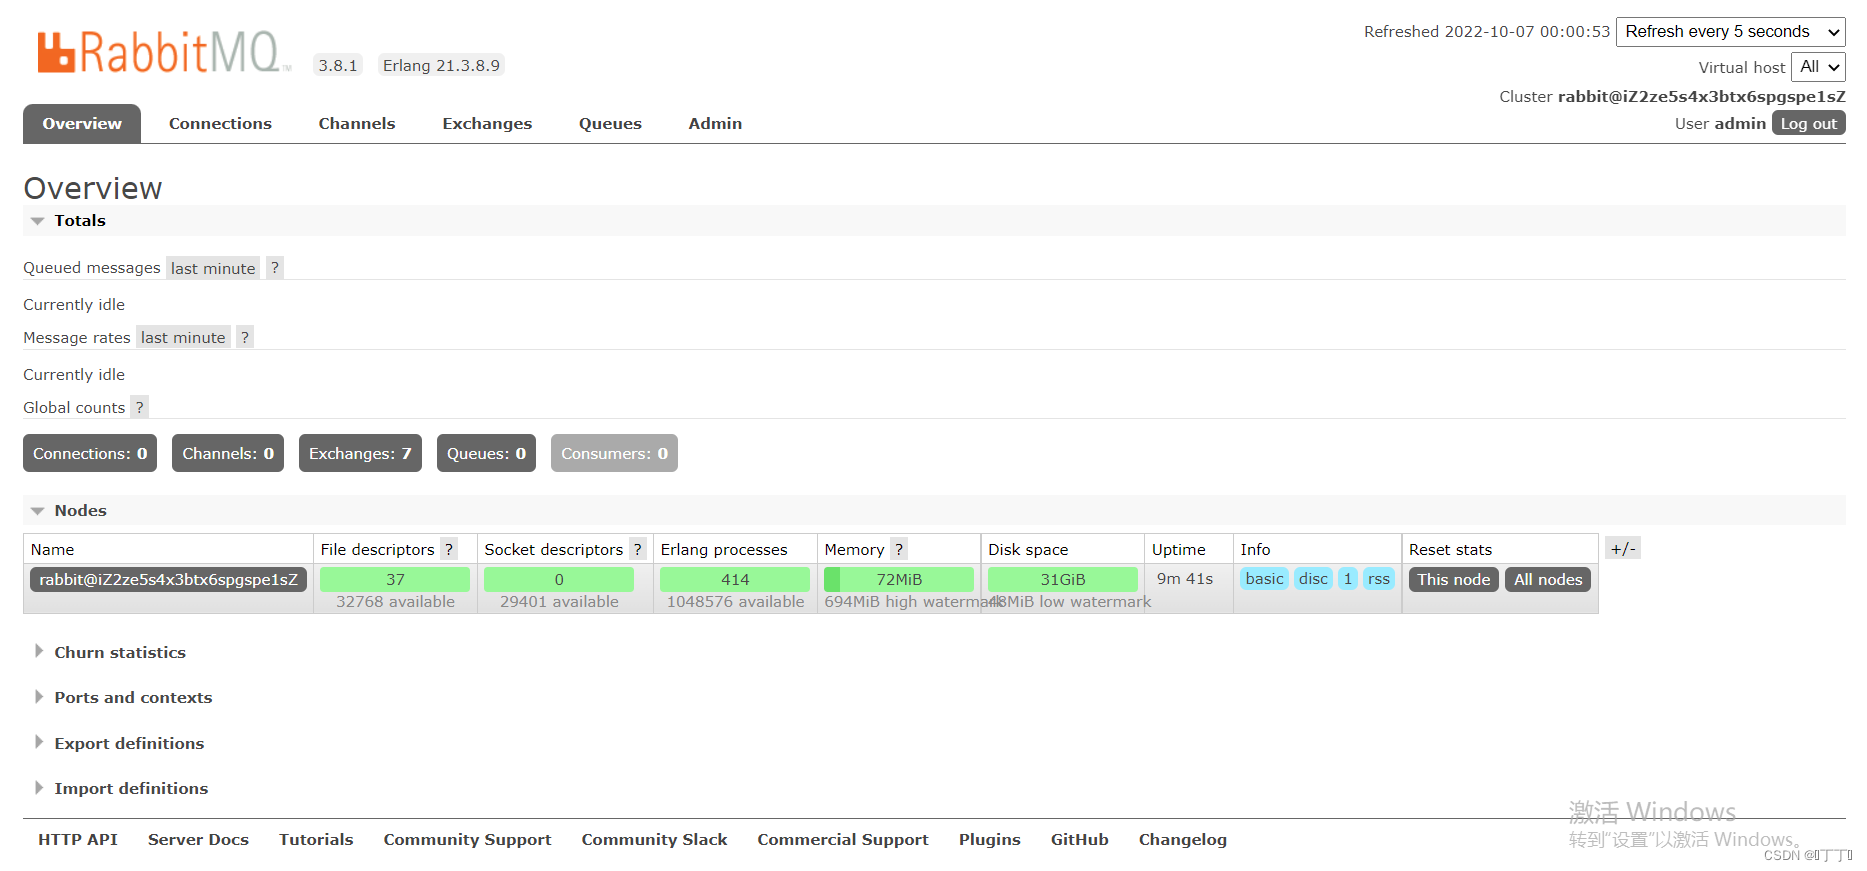Open the Tutorials link
Screen dimensions: 1867x871
pos(316,840)
